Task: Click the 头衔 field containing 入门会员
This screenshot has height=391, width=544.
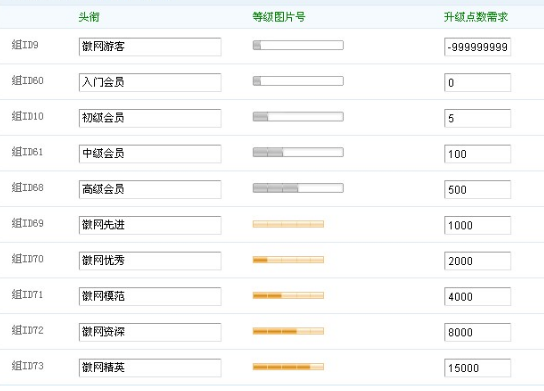Action: coord(150,82)
